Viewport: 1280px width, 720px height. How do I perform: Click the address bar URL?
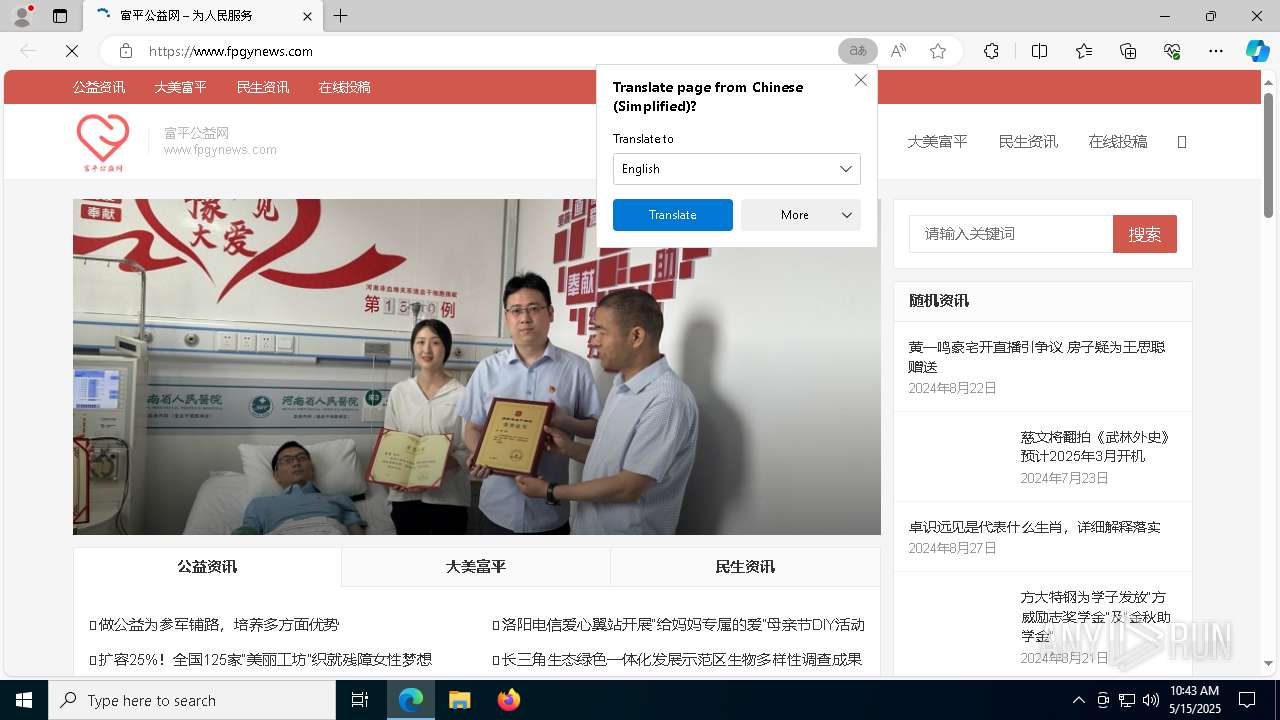[x=231, y=51]
